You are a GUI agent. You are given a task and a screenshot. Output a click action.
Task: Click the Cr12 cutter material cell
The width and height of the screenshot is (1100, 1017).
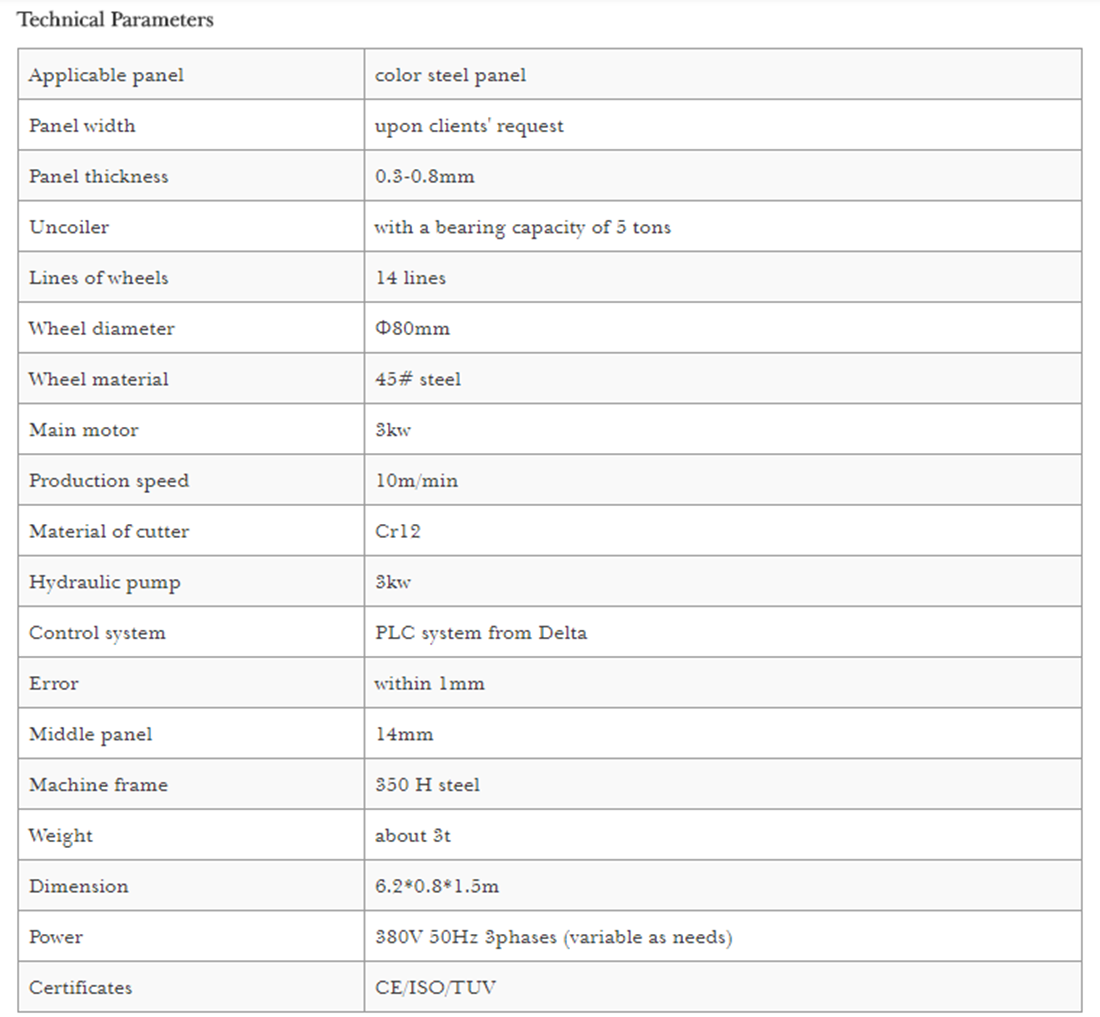point(723,530)
